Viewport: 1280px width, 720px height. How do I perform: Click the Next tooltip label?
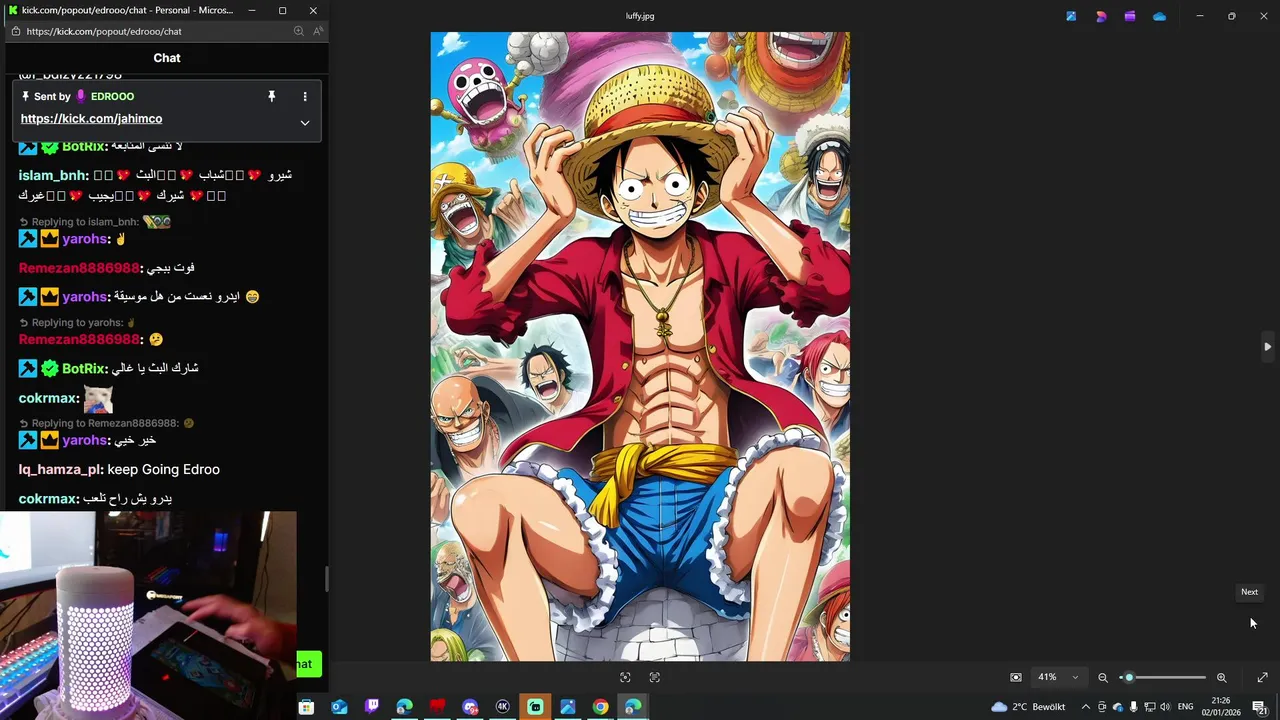tap(1249, 592)
